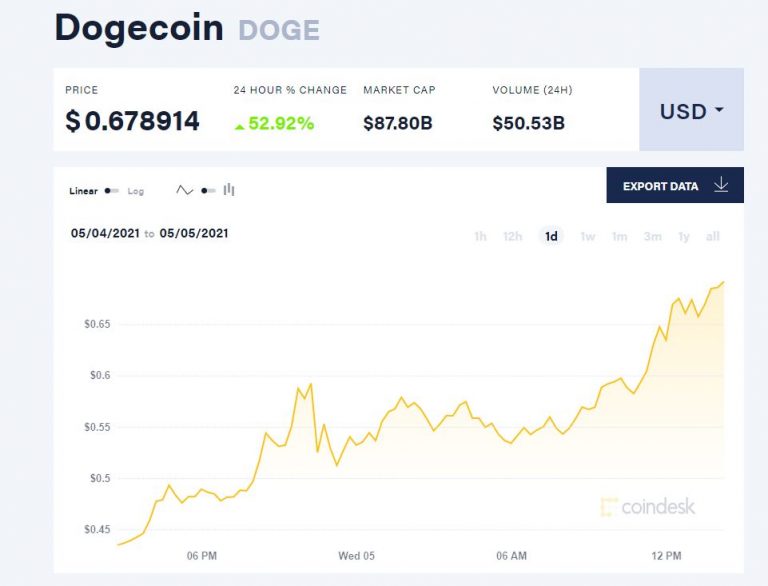Screen dimensions: 768x586
Task: Open the USD currency dropdown
Action: (691, 111)
